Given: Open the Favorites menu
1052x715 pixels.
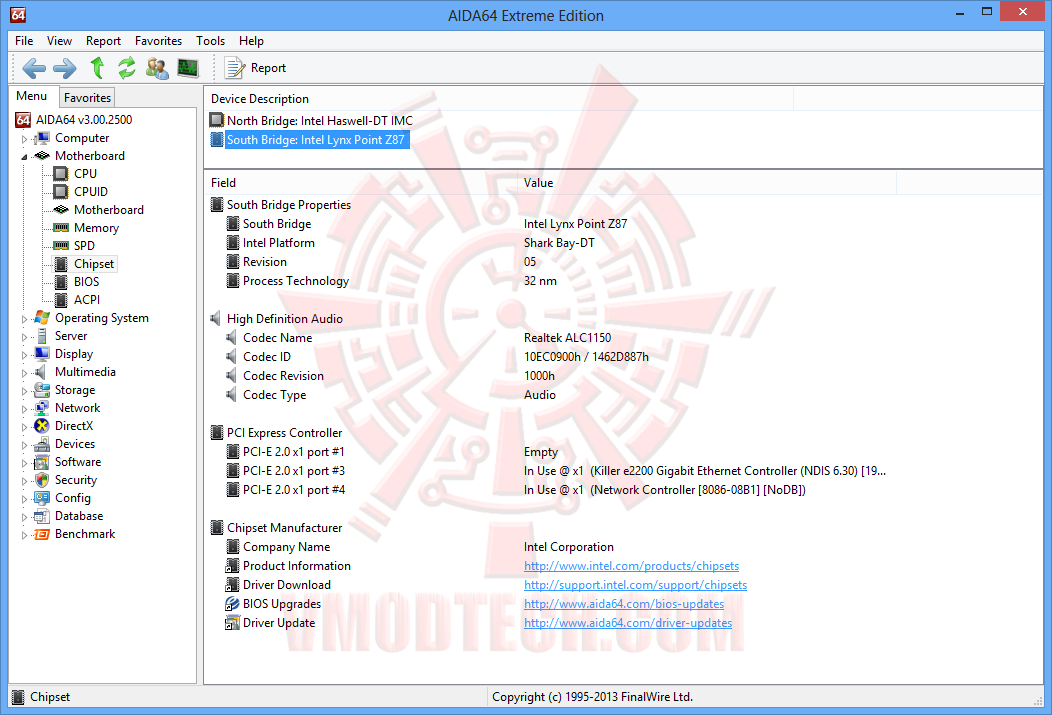Looking at the screenshot, I should tap(158, 41).
